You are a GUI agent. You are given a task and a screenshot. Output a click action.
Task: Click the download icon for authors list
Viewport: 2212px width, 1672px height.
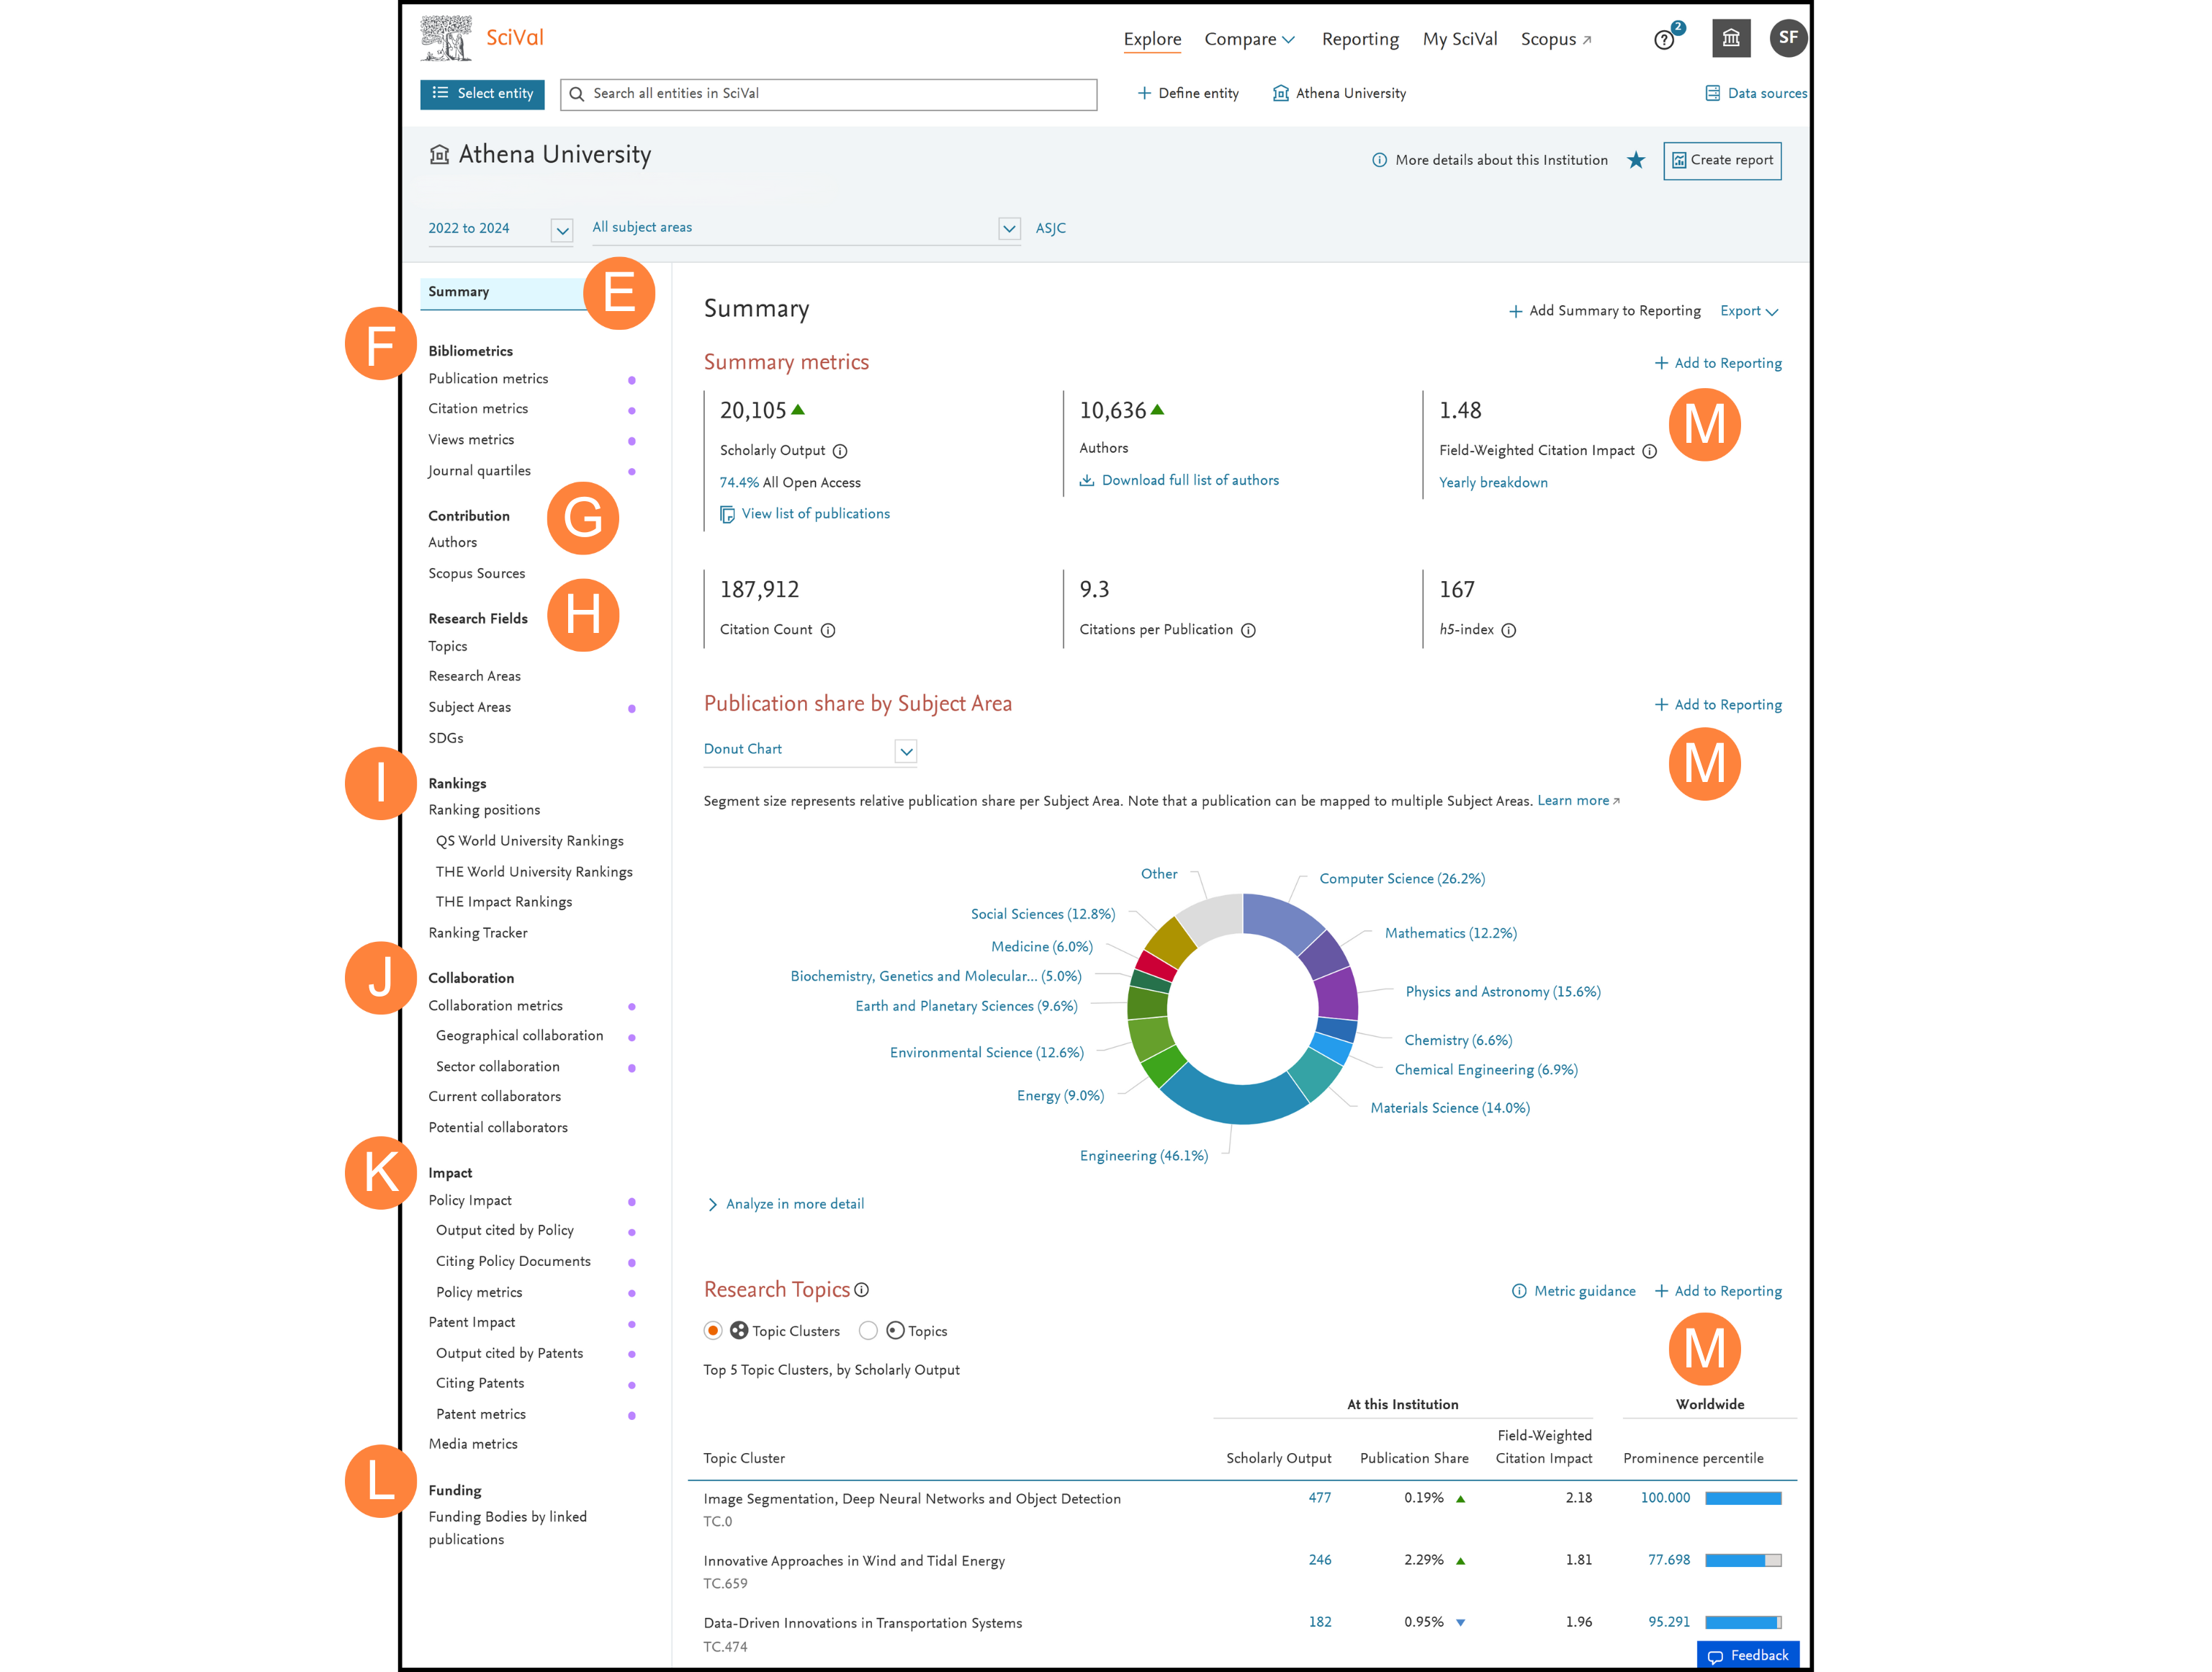[x=1087, y=481]
